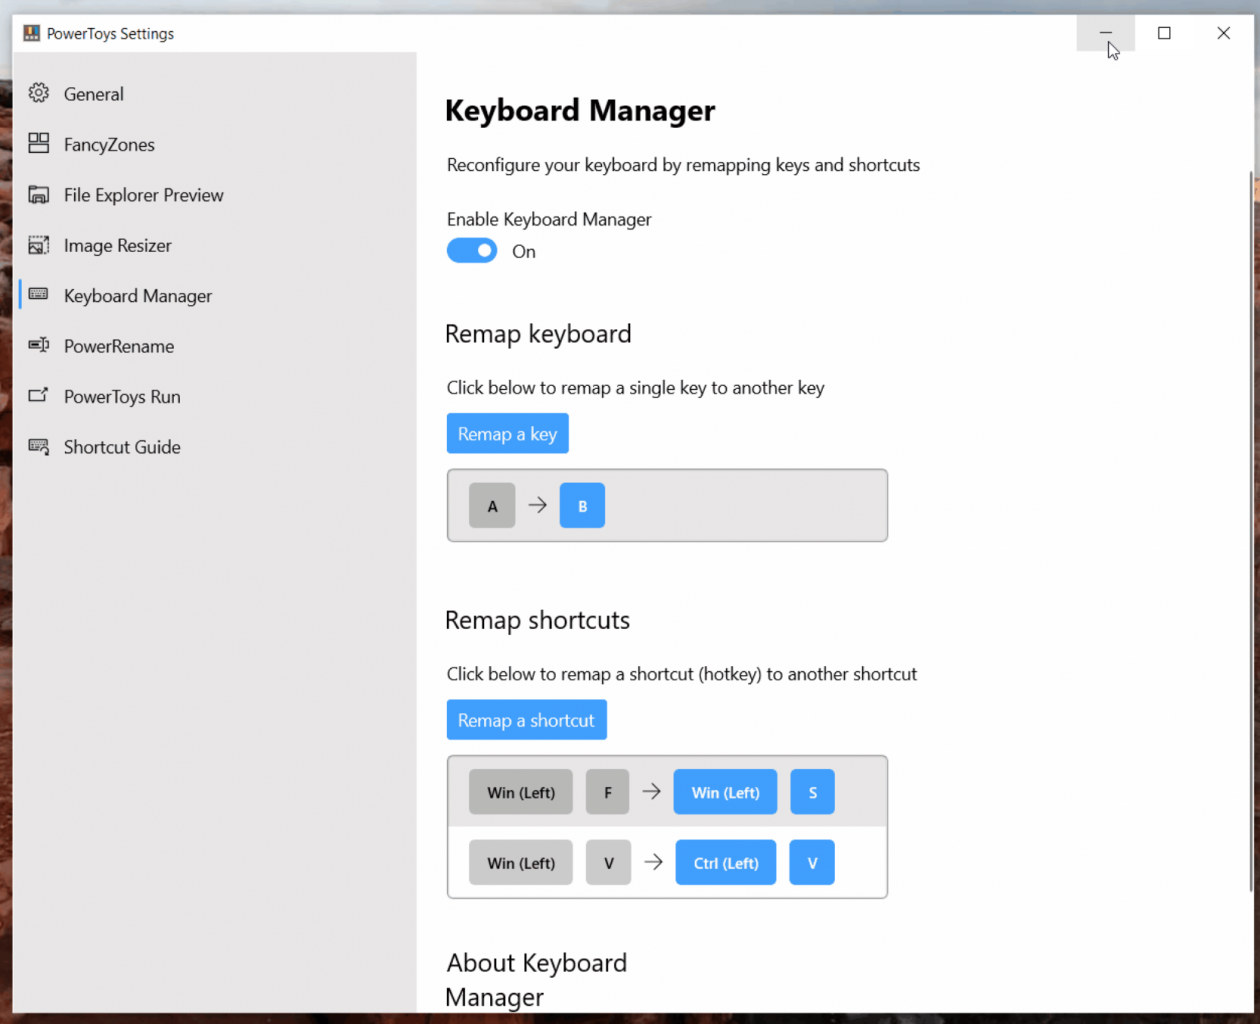Click the PowerToys Run icon

coord(38,395)
